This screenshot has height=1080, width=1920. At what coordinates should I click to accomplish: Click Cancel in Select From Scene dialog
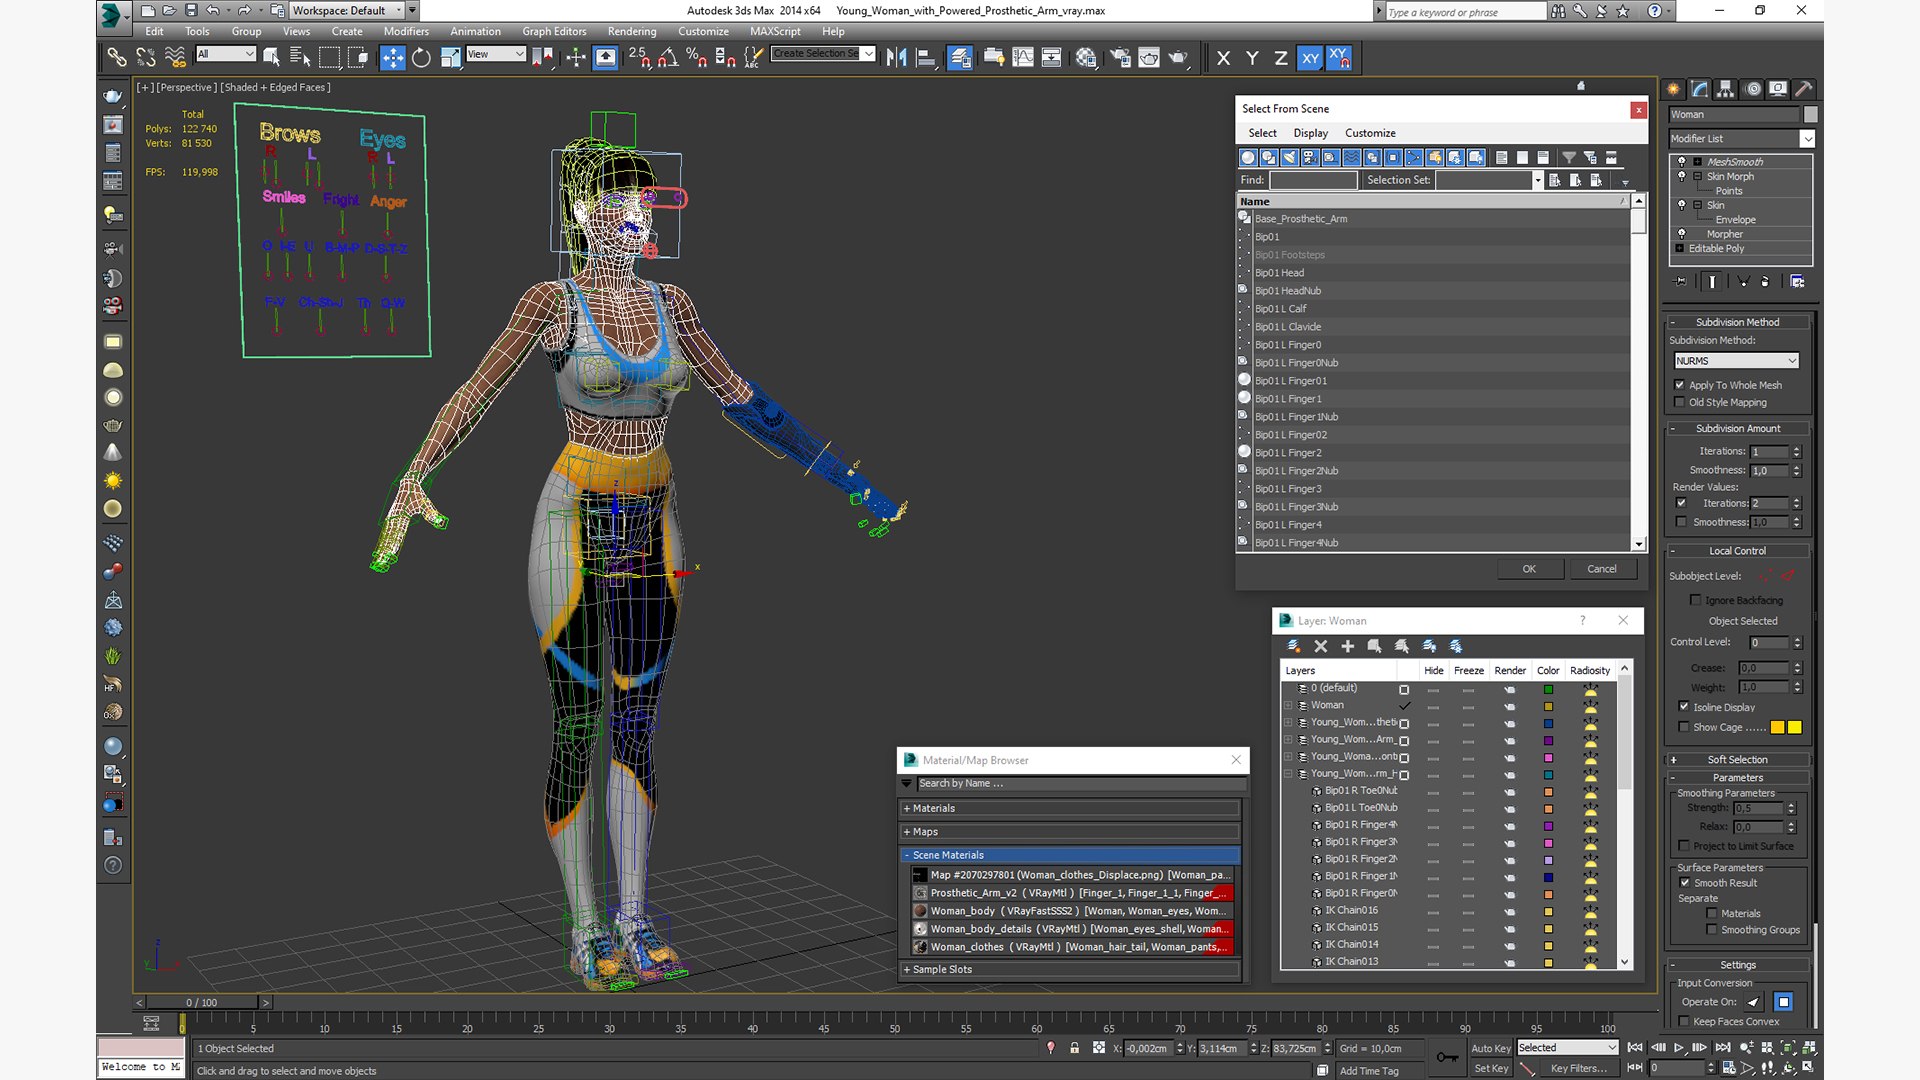[1601, 569]
